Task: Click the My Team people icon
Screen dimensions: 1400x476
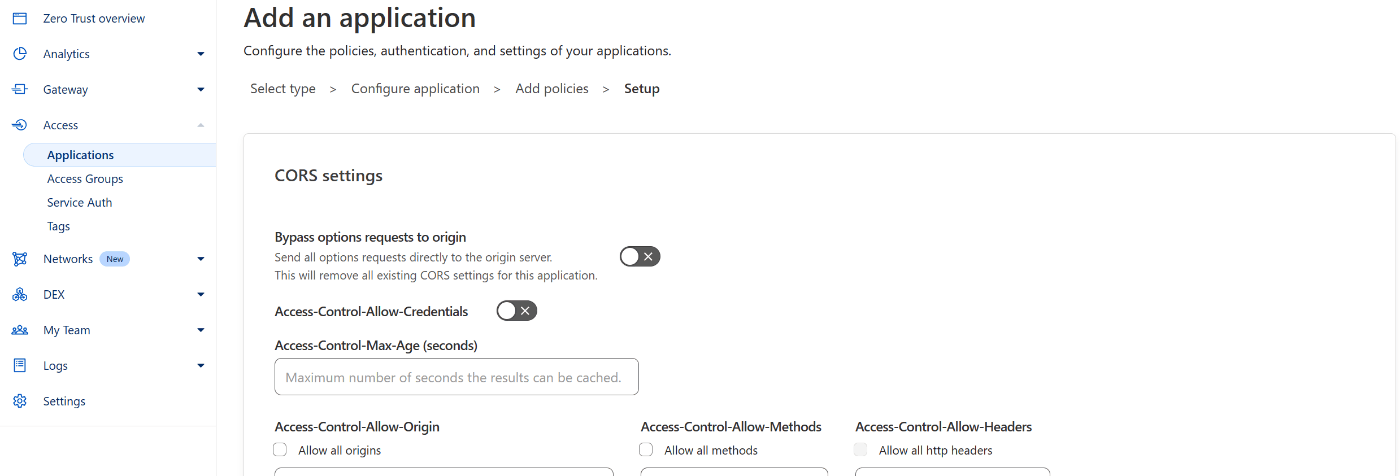Action: tap(19, 330)
